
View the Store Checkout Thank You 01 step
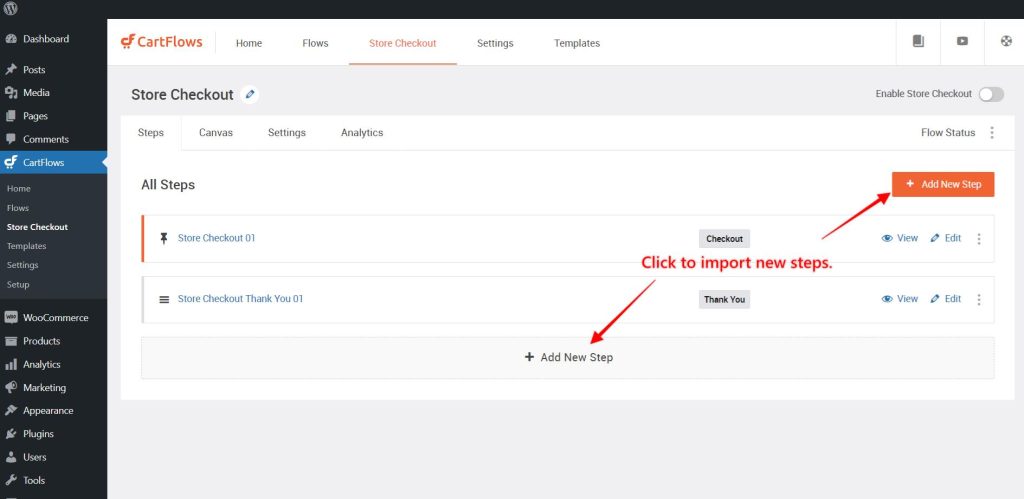[x=899, y=299]
